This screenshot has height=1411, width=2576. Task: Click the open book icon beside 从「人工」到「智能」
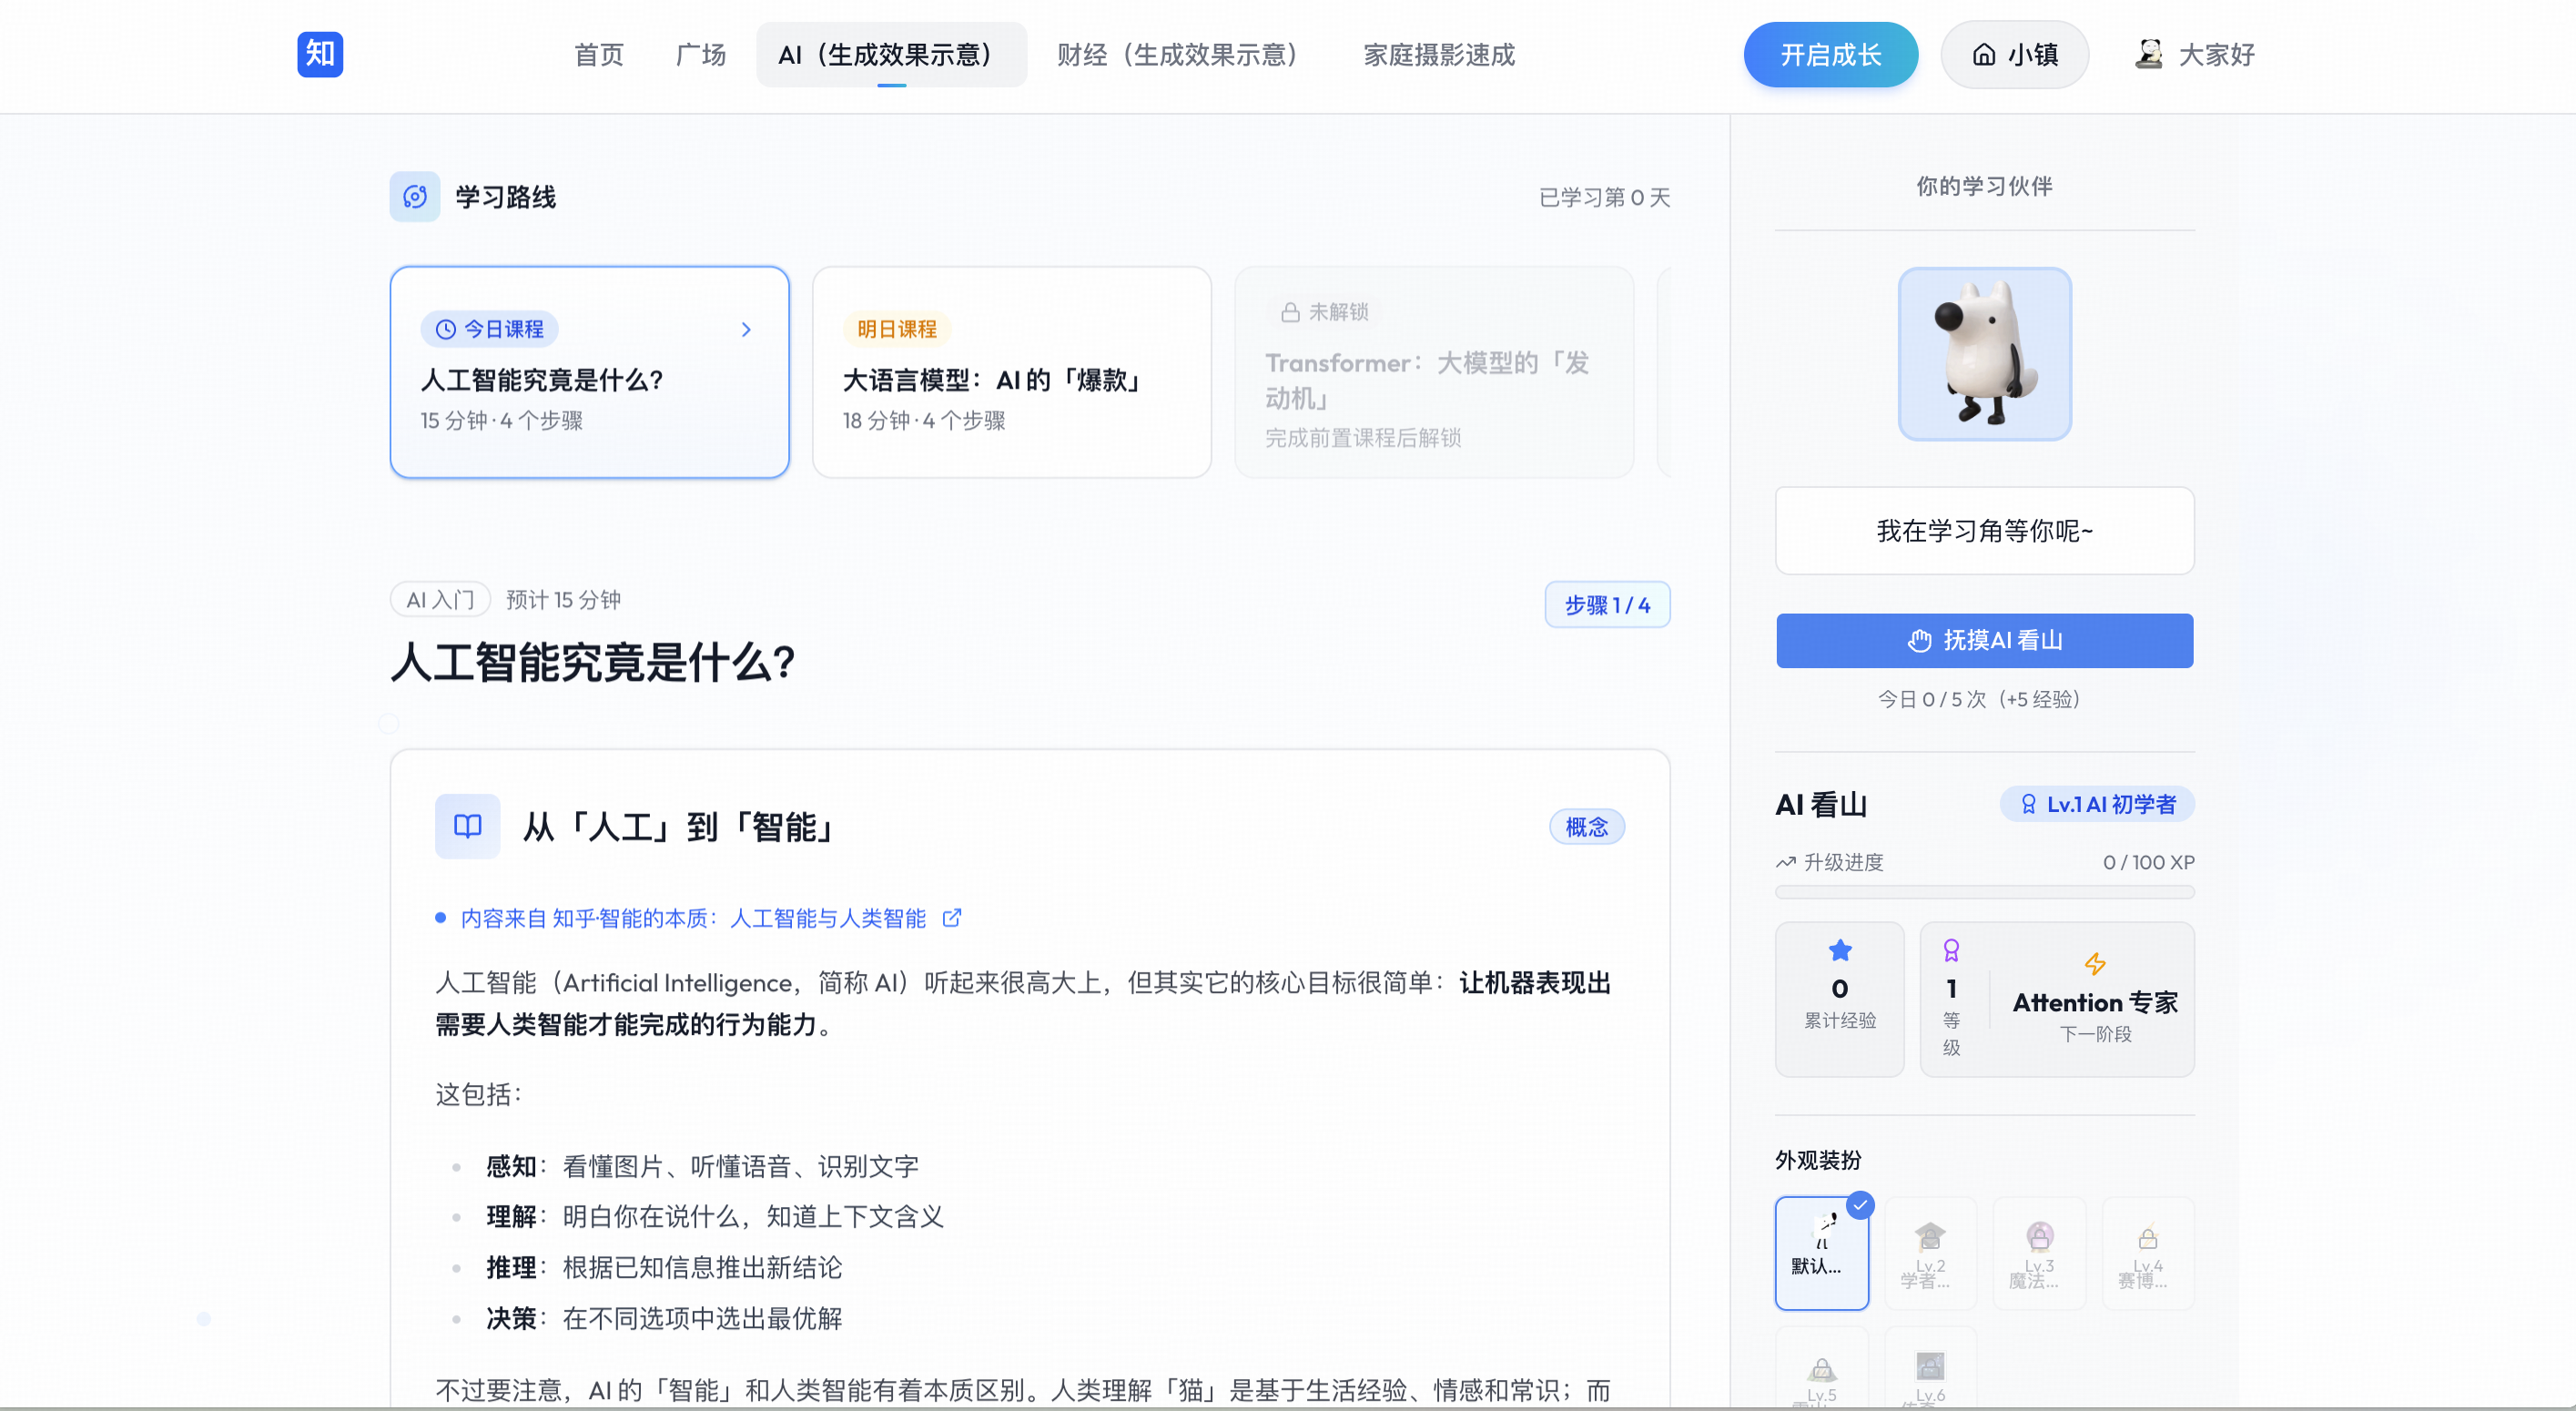click(467, 826)
